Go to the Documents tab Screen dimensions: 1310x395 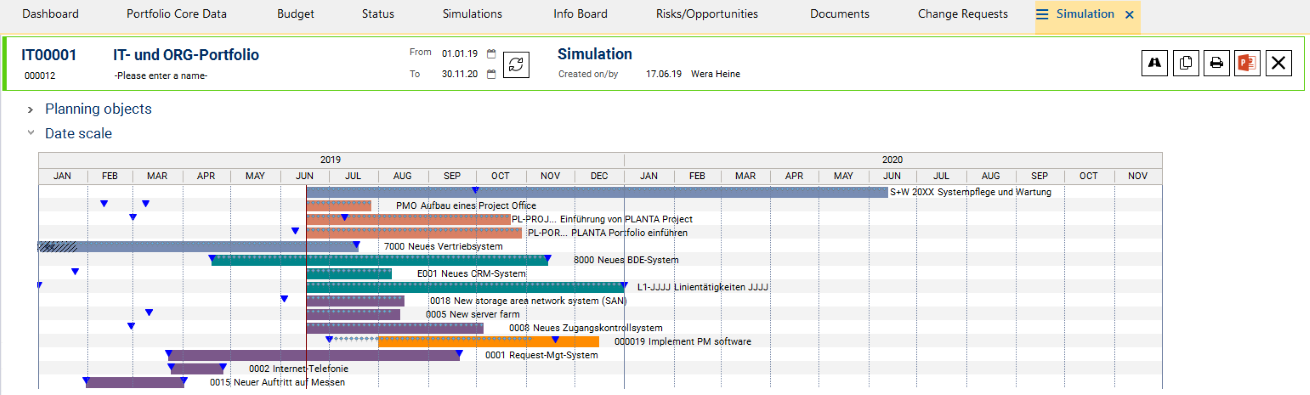click(839, 14)
